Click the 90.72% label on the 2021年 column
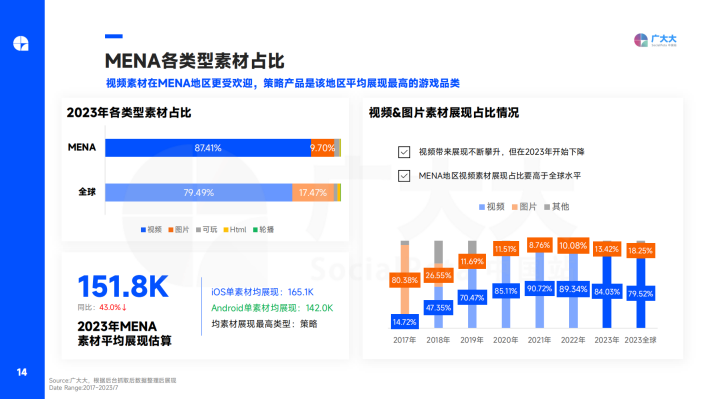Screen dimensions: 710x399 point(539,288)
